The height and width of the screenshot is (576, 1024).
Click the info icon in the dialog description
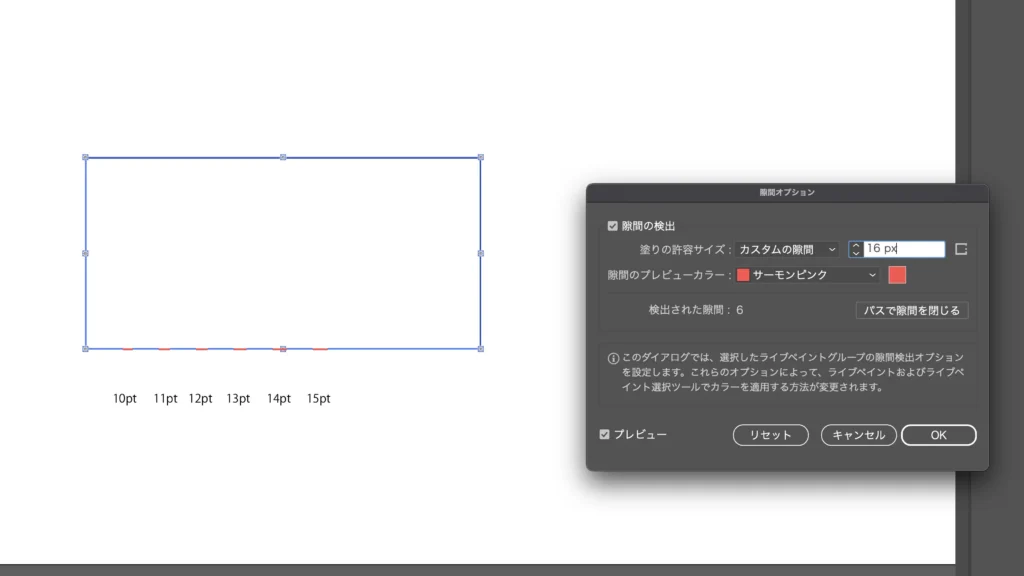[x=614, y=358]
